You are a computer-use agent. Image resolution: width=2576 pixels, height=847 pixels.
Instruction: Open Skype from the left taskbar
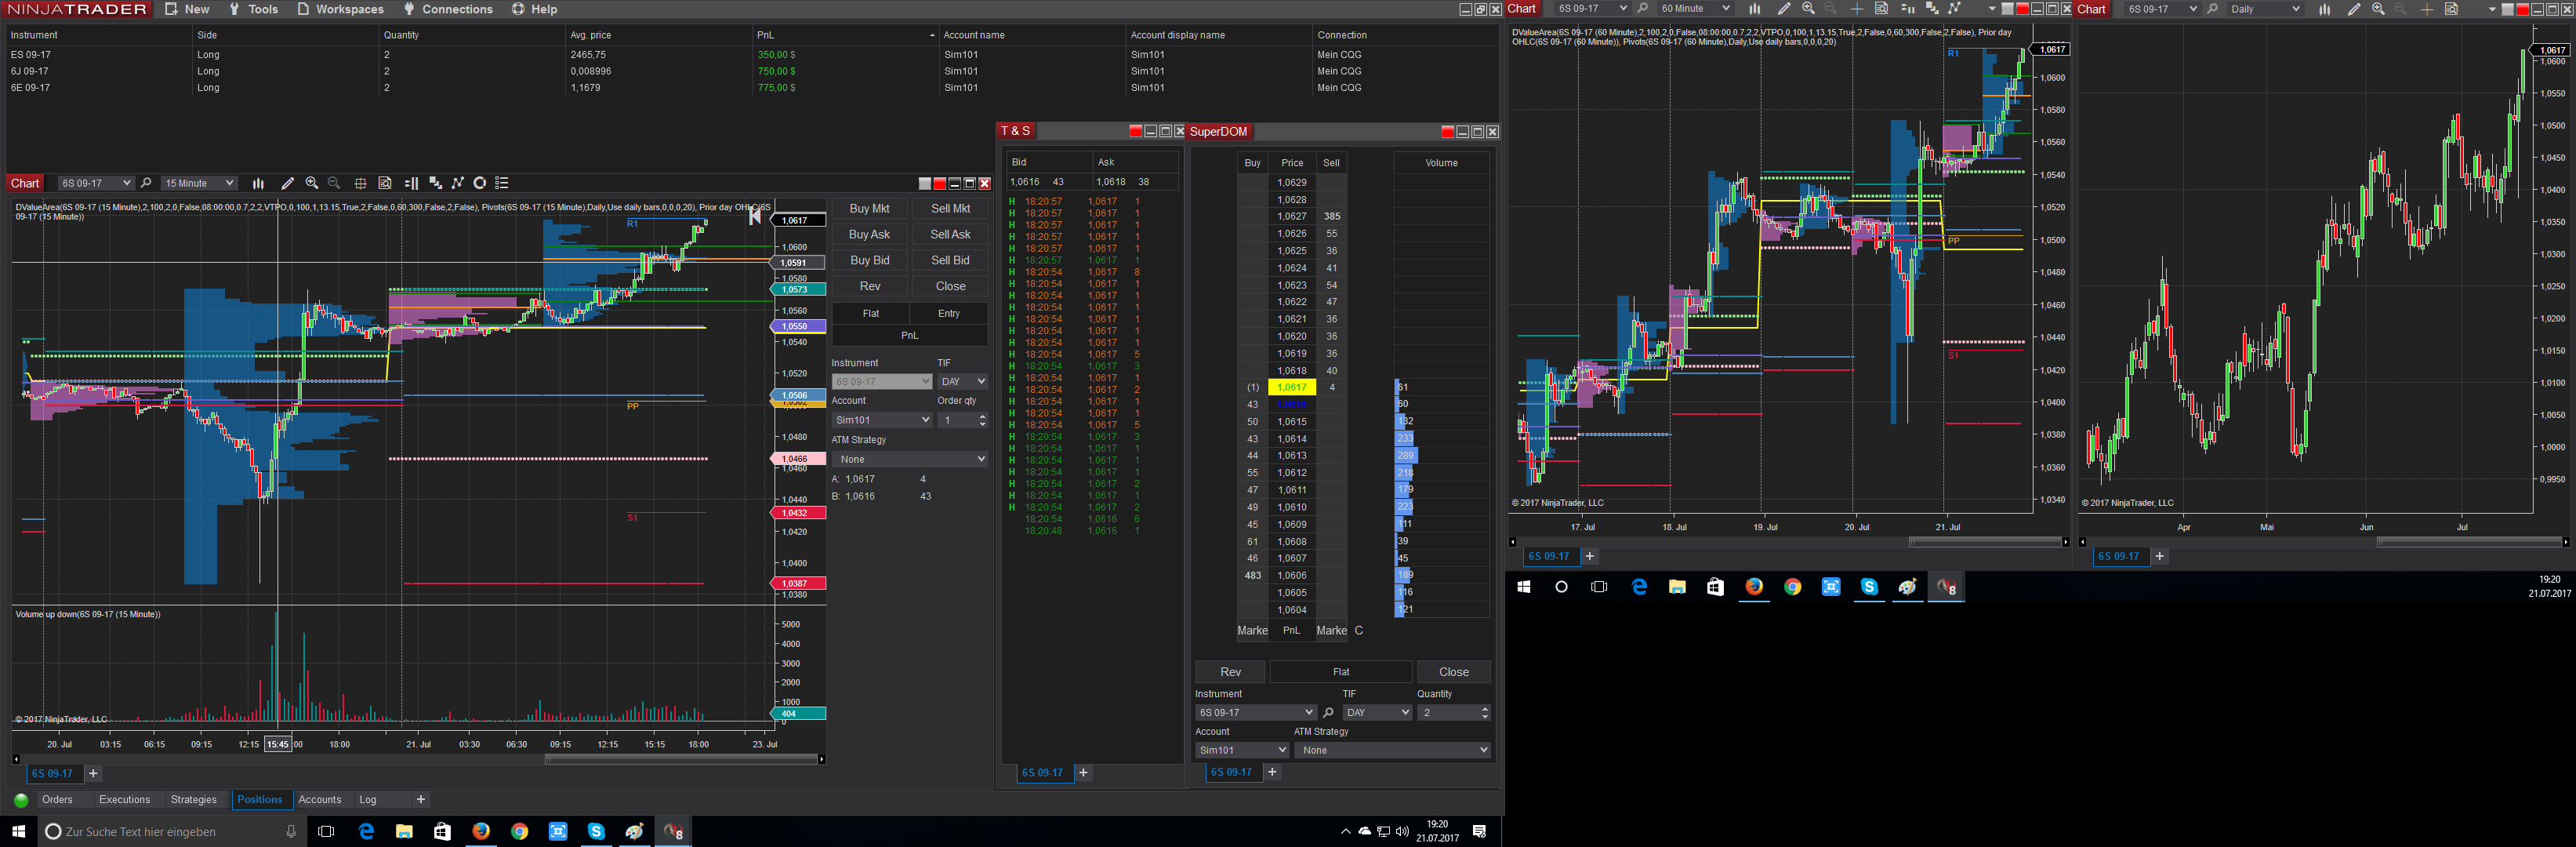[x=596, y=831]
